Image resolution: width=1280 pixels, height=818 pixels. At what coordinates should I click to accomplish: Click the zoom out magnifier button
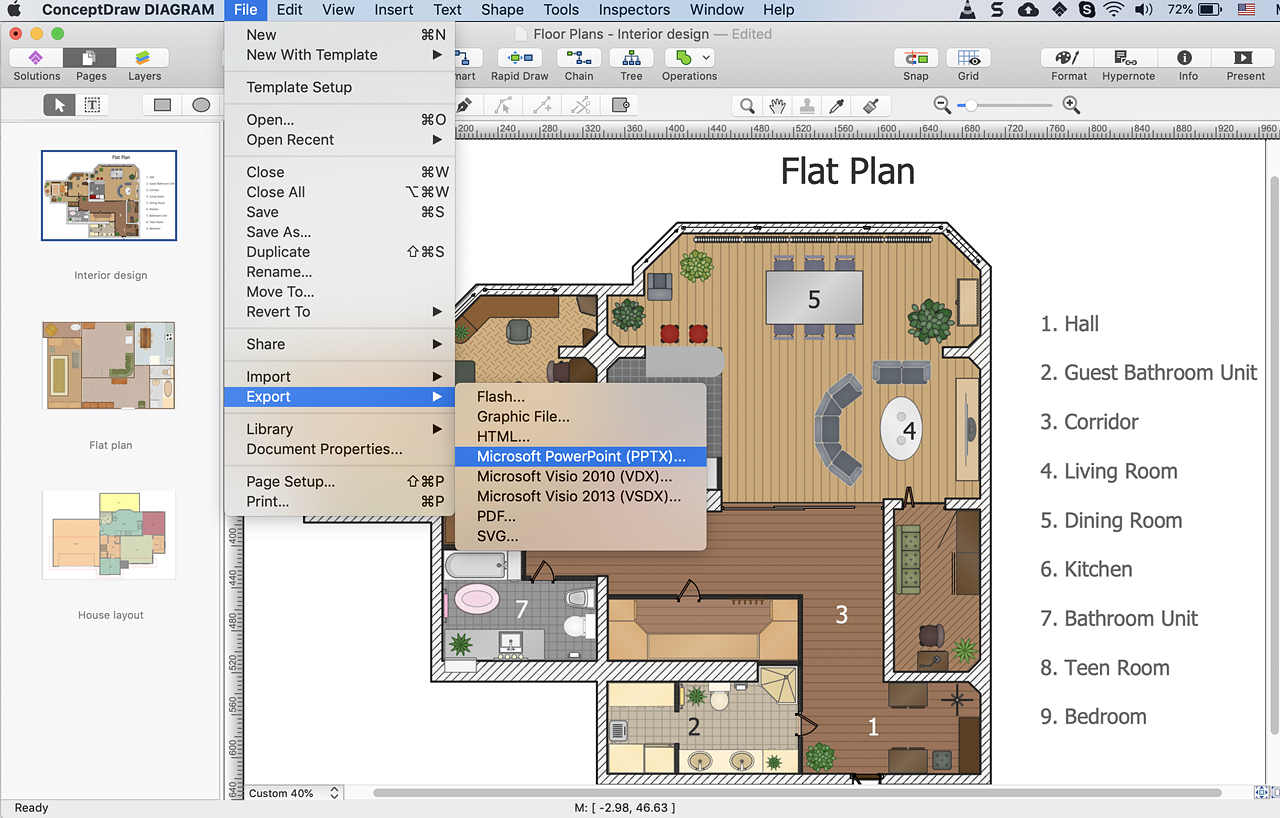941,105
